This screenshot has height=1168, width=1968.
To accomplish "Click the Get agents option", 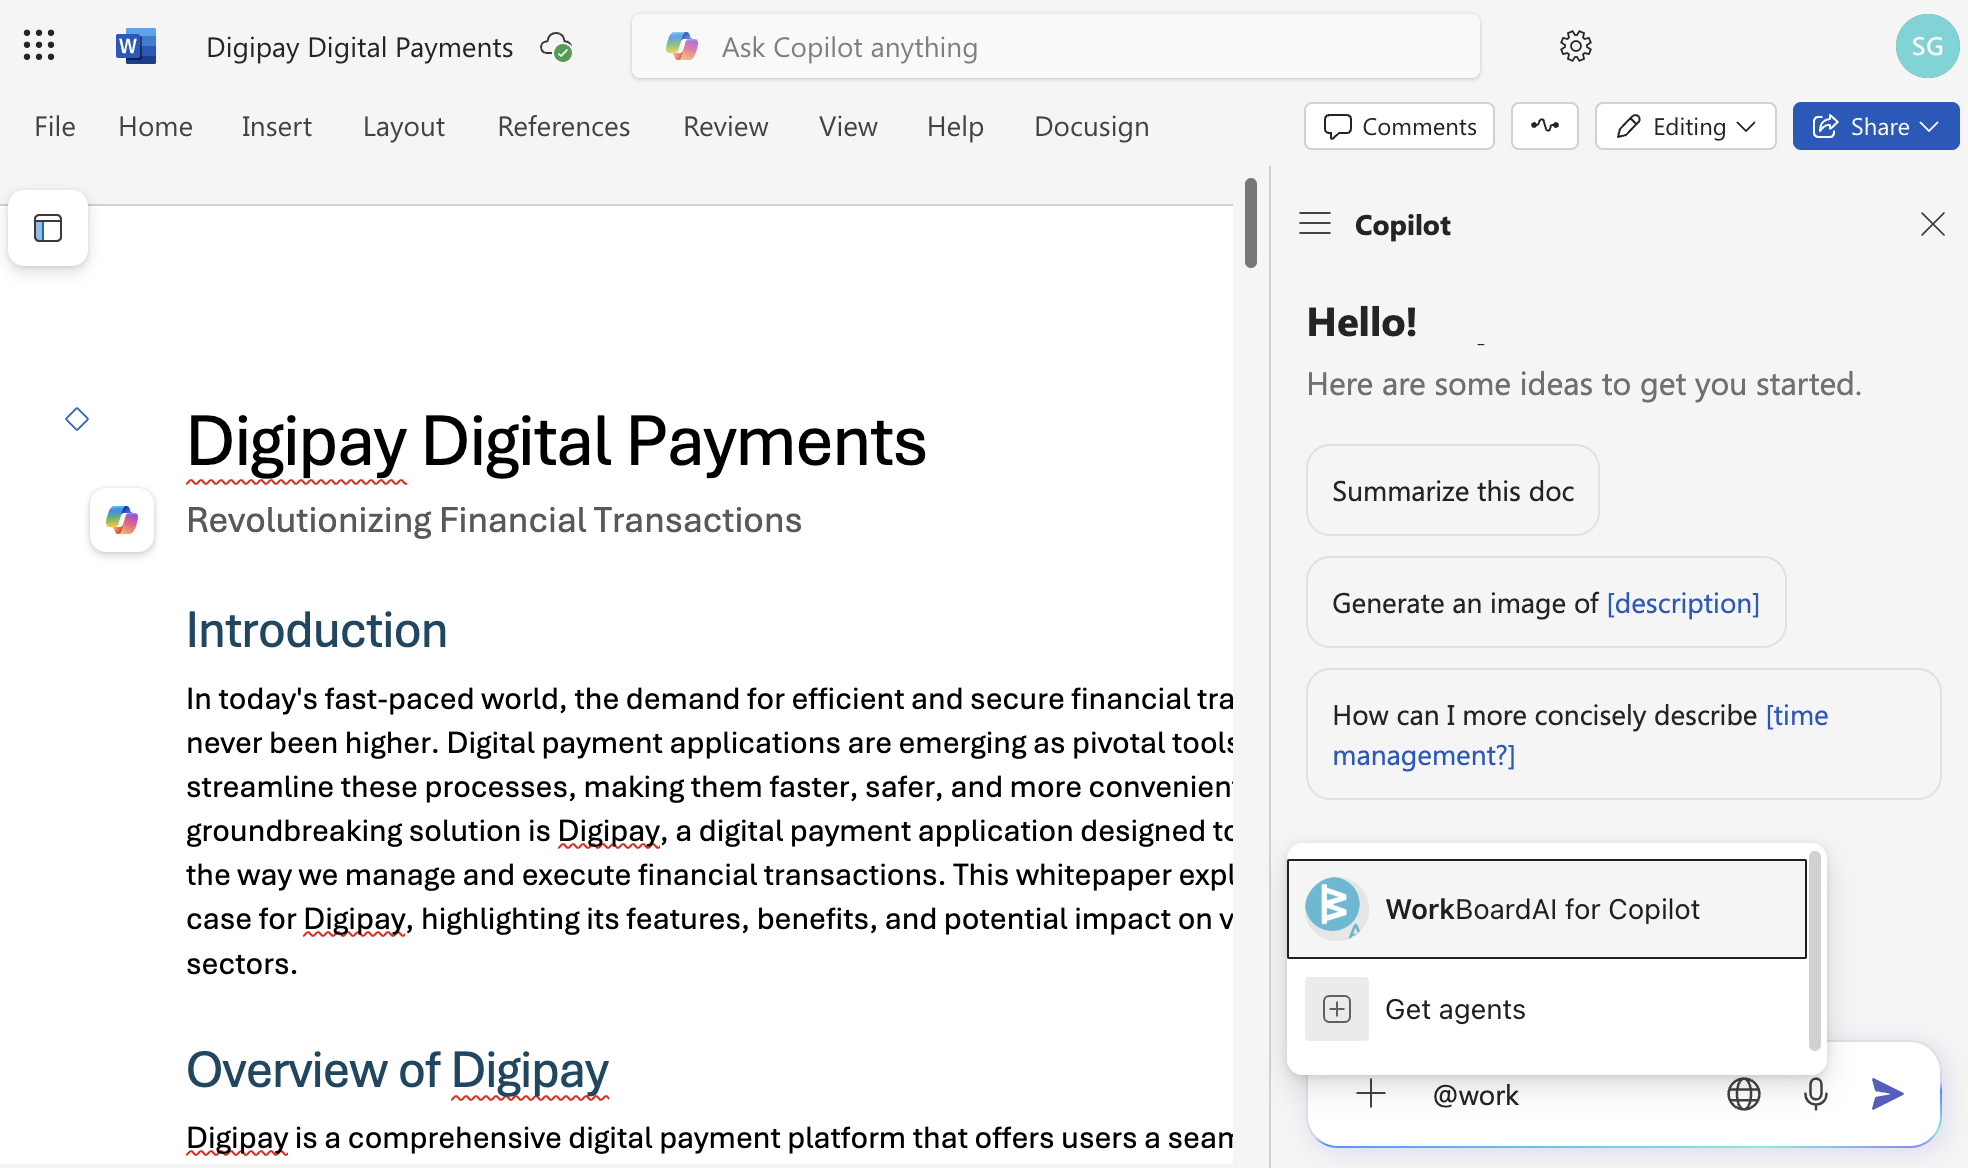I will pos(1546,1009).
